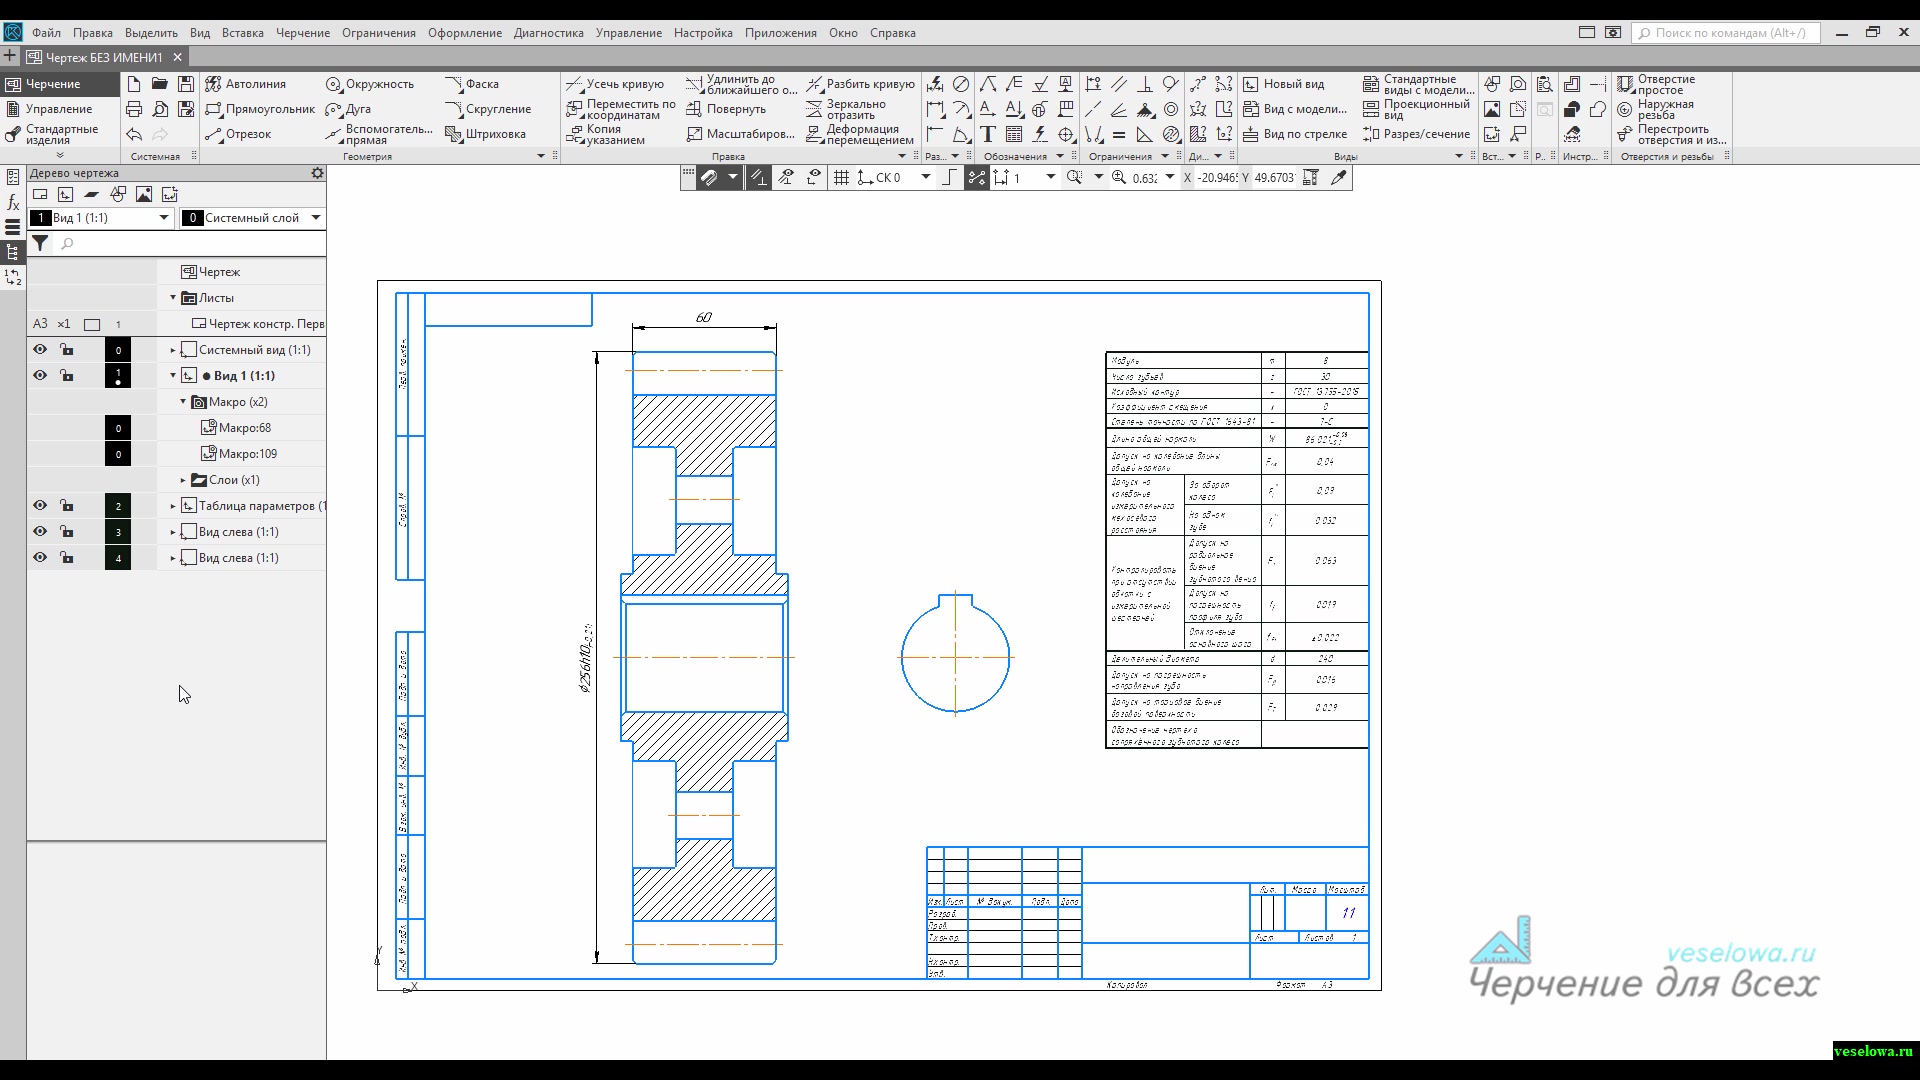The width and height of the screenshot is (1920, 1080).
Task: Save the drawing with the diskette icon
Action: 186,84
